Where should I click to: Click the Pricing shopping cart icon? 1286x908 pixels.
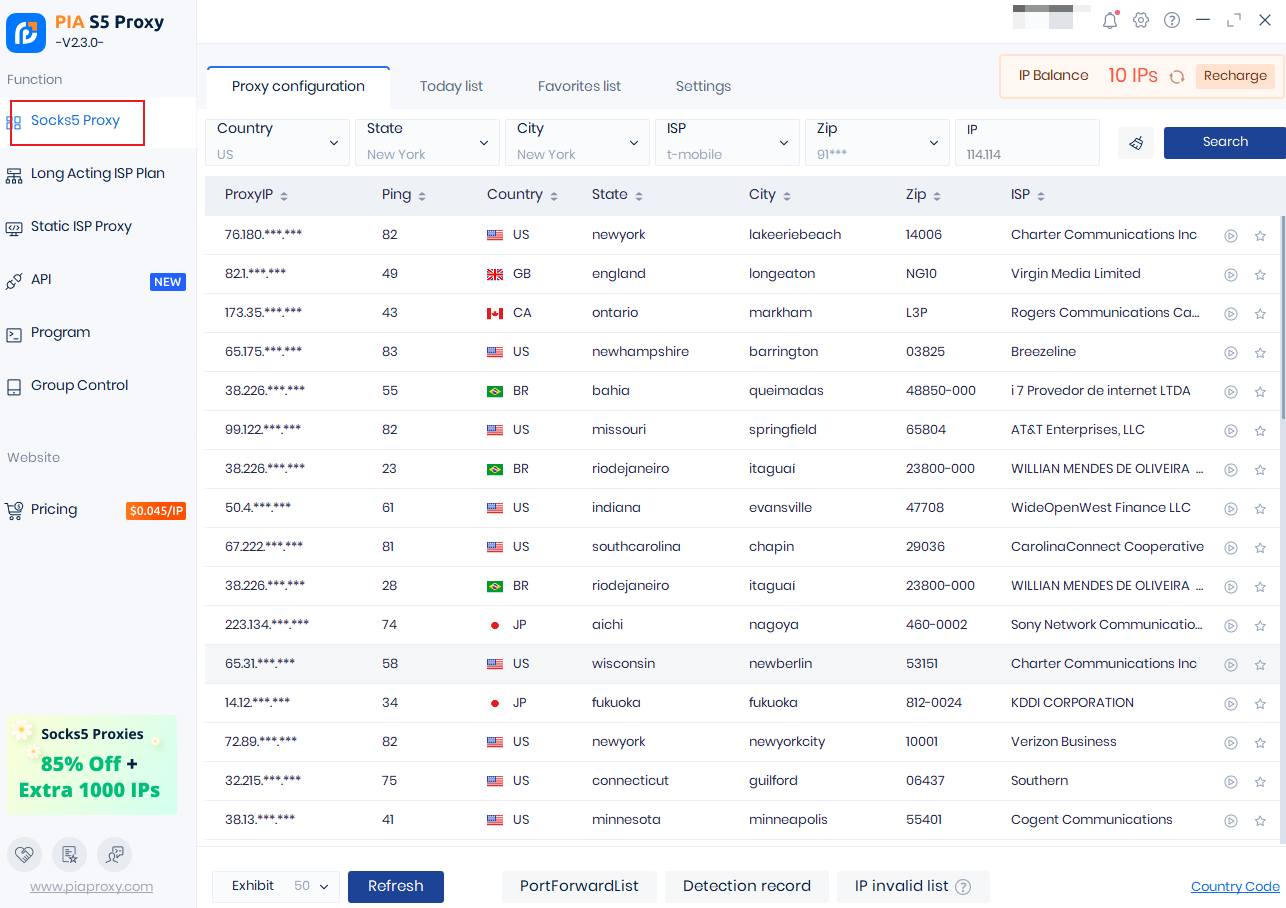(x=14, y=511)
